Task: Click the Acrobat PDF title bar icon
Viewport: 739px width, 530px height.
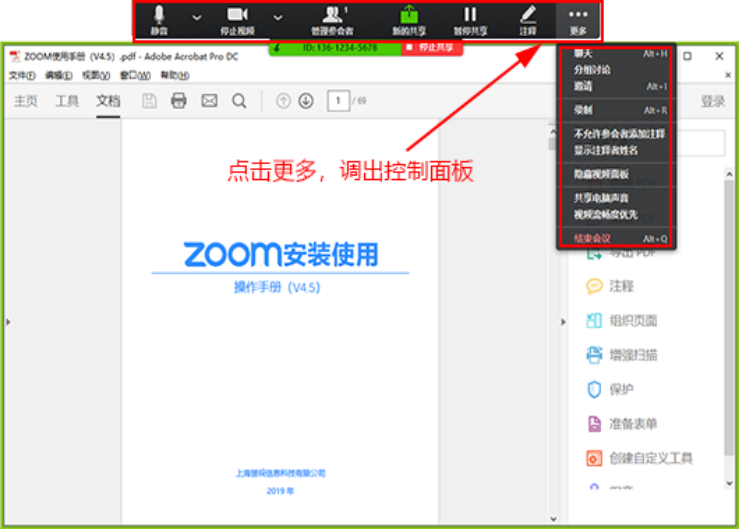Action: point(15,57)
